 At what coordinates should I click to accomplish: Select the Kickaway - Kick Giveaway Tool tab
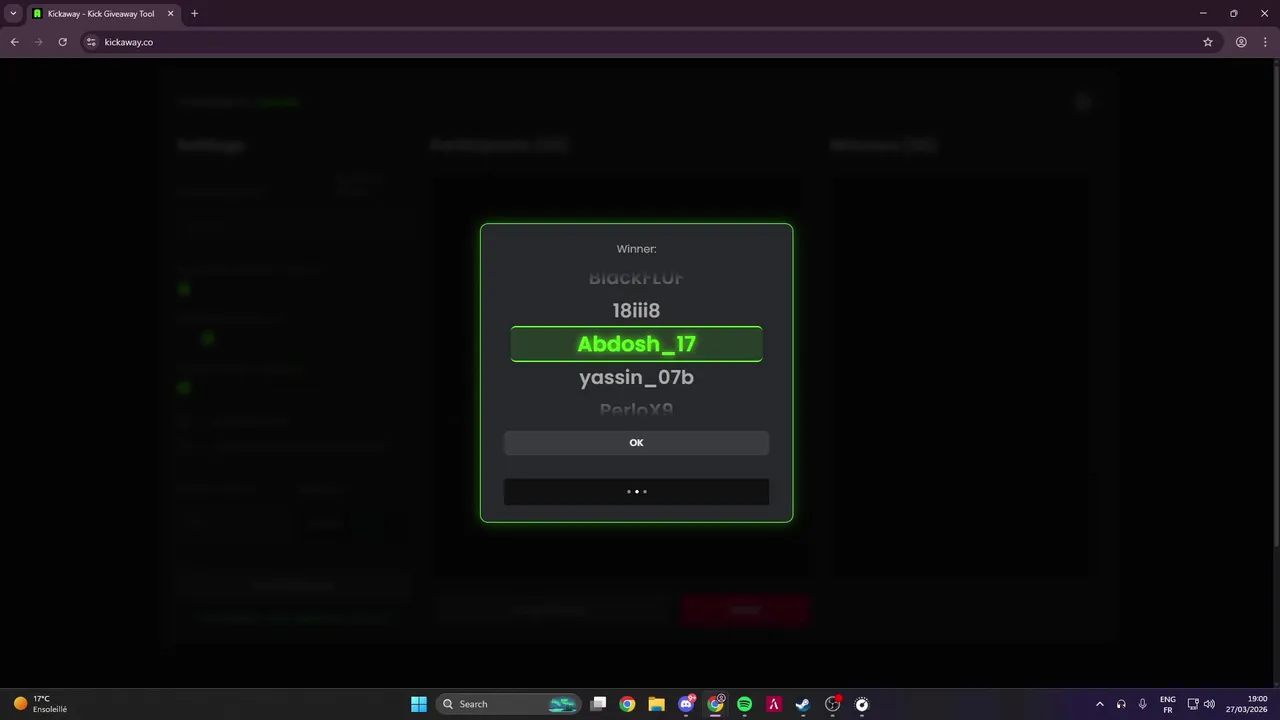[x=103, y=14]
